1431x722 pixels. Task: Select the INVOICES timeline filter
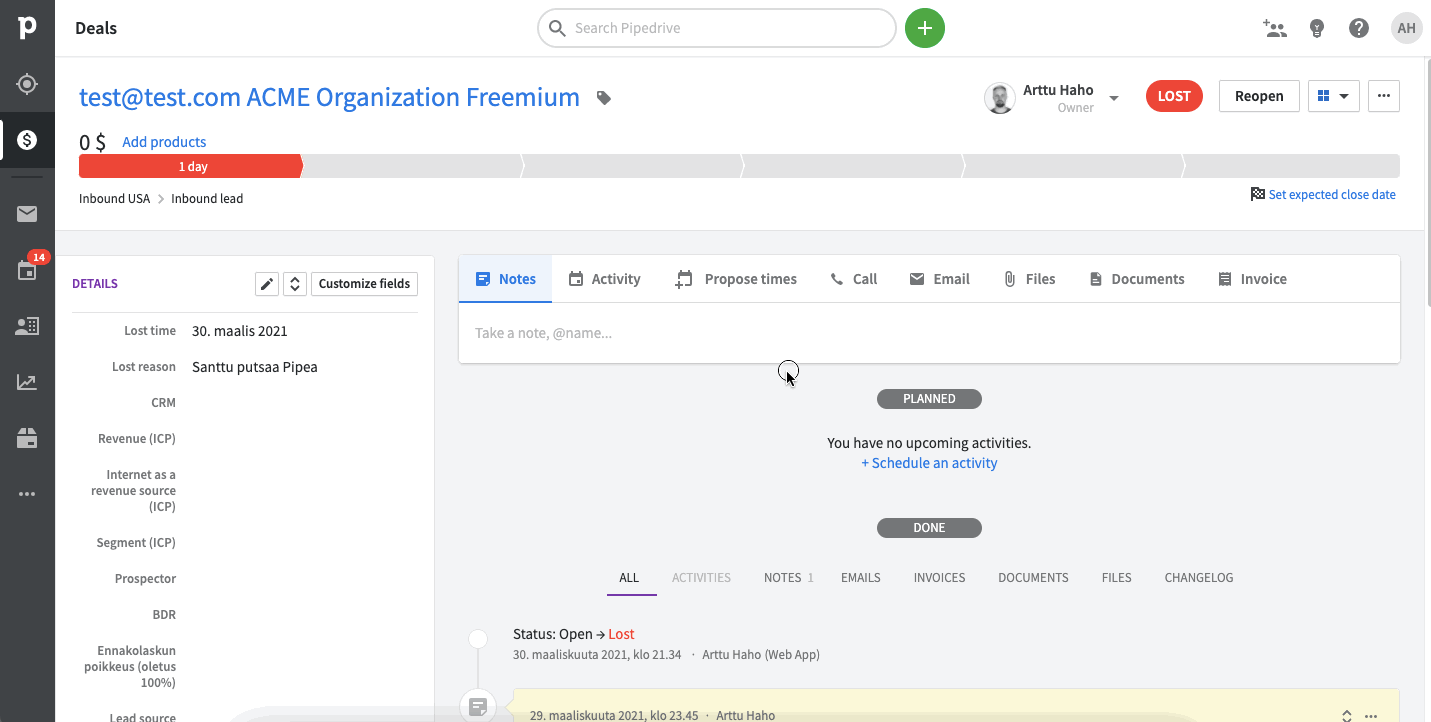point(939,578)
